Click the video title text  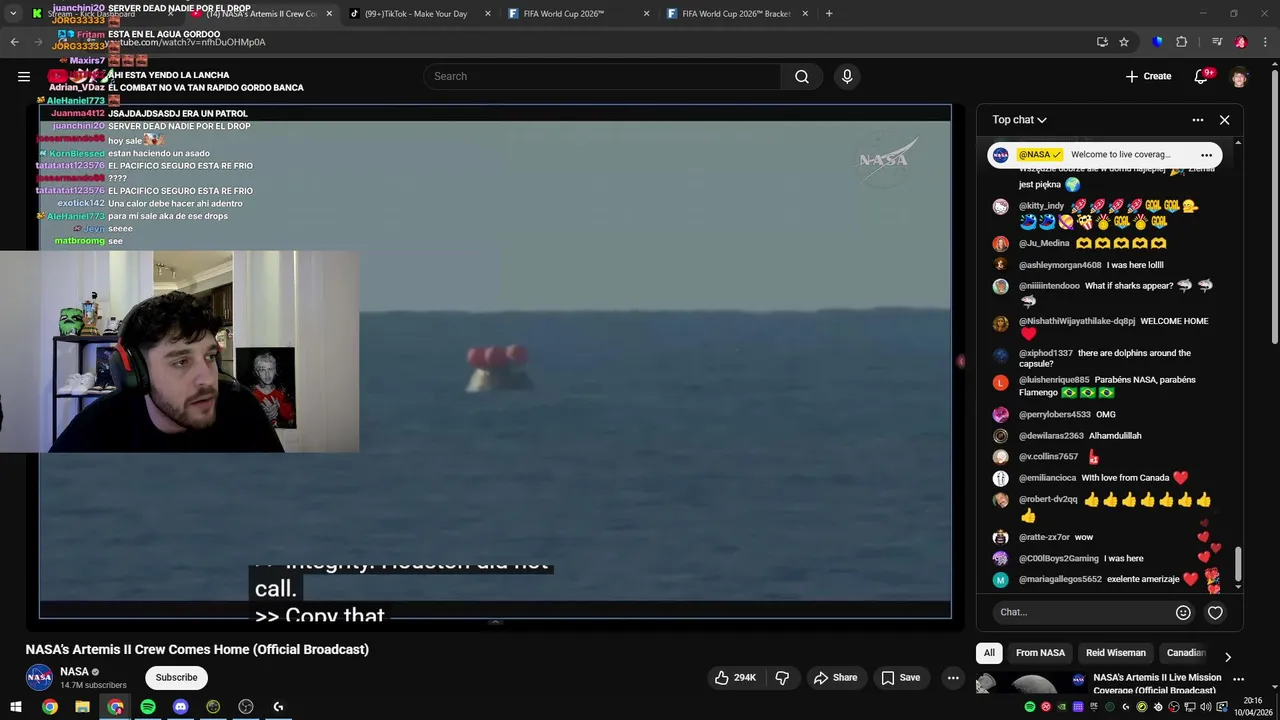pos(197,650)
